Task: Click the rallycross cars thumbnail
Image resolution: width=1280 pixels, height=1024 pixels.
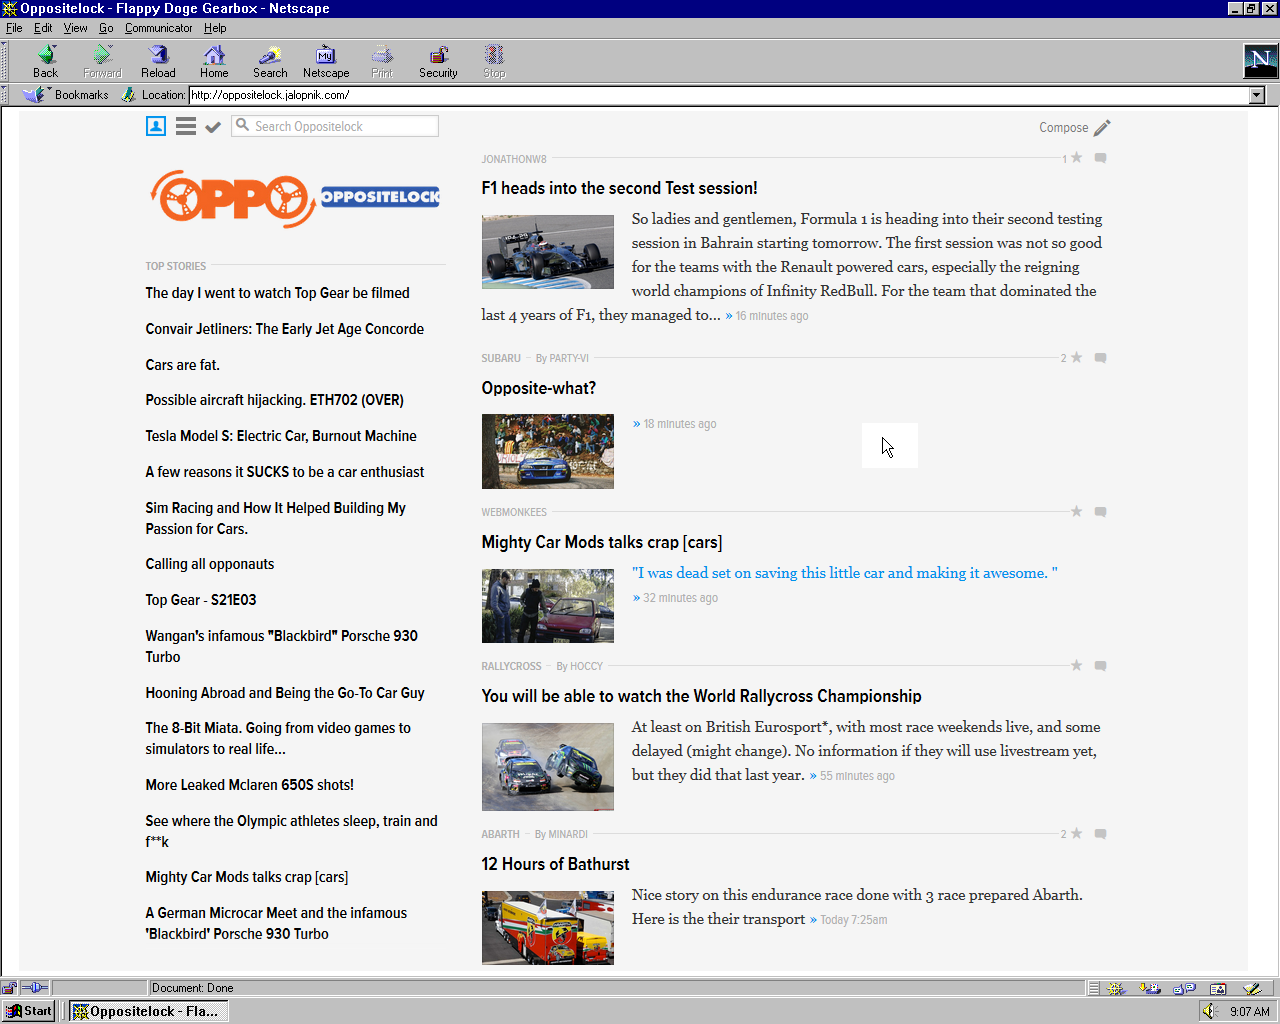Action: click(x=548, y=767)
